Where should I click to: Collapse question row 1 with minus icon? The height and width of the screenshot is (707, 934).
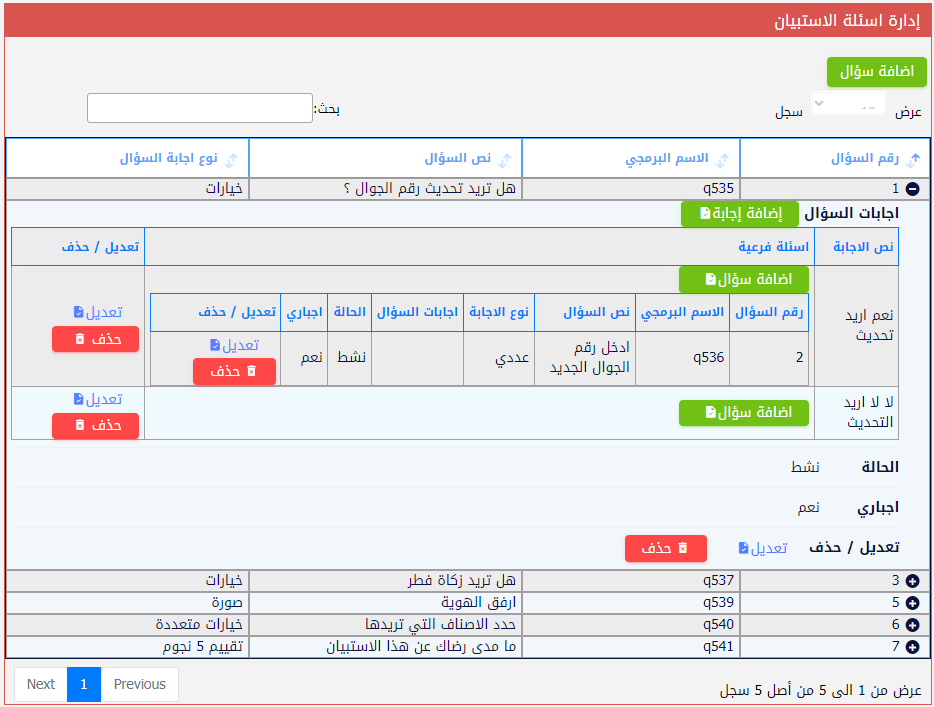pos(912,189)
